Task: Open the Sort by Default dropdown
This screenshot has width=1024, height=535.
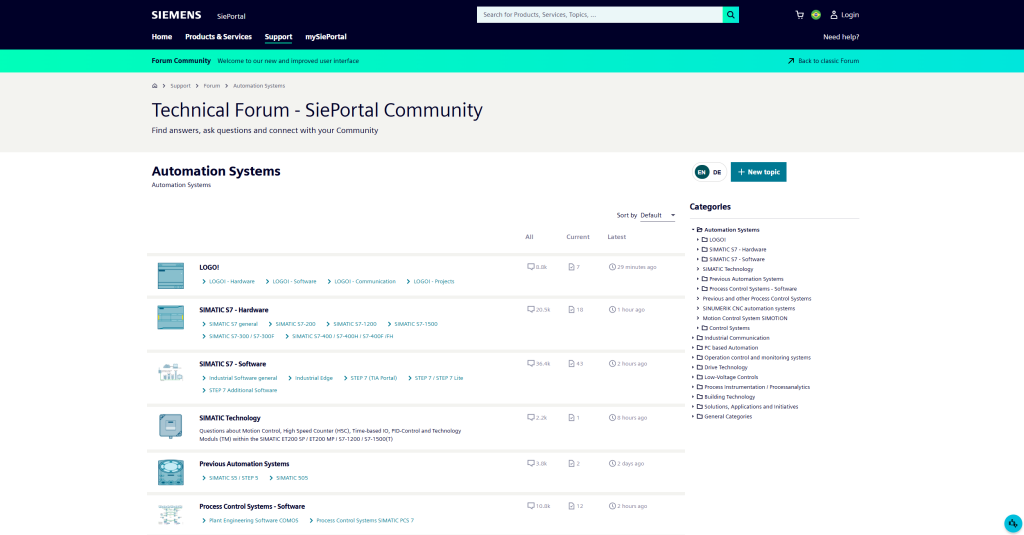Action: pyautogui.click(x=658, y=215)
